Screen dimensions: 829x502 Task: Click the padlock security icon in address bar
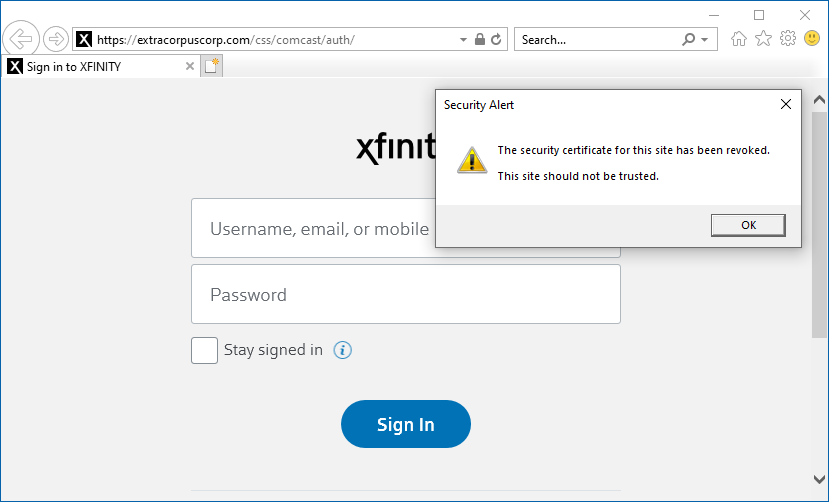480,39
